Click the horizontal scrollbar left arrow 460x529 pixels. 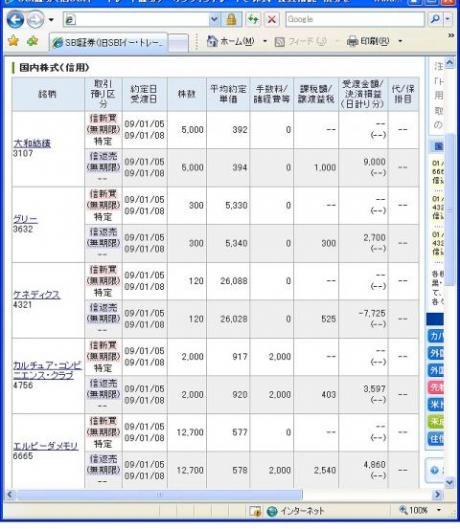point(10,495)
